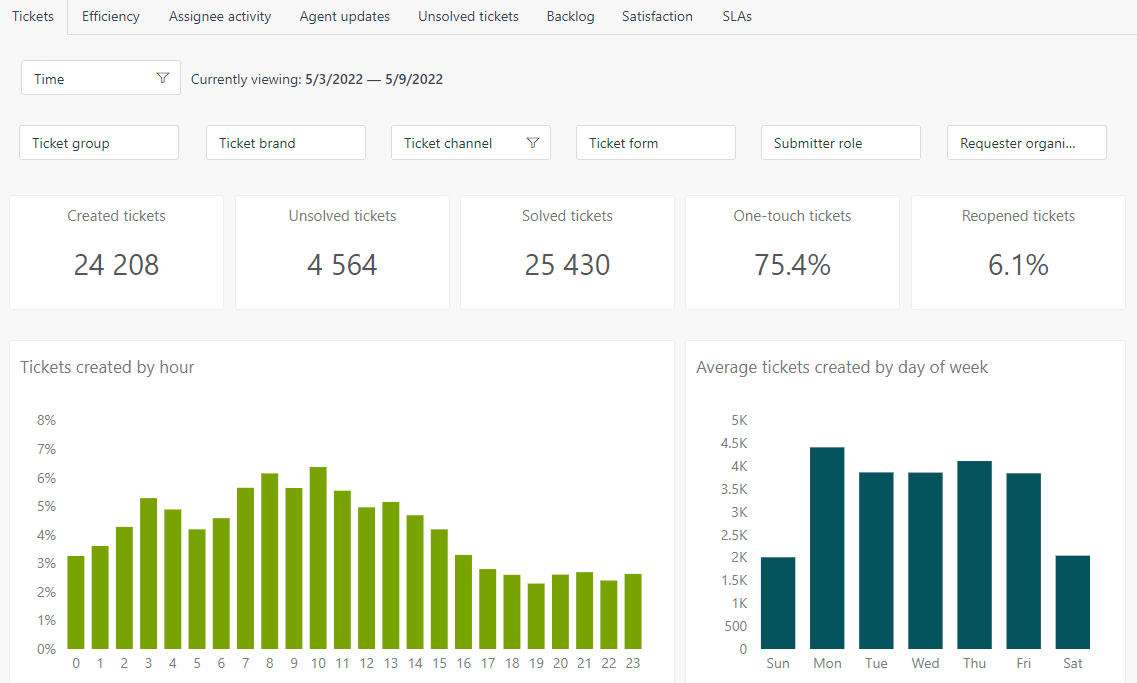Screen dimensions: 1137x683
Task: Click the funnel icon on Ticket channel
Action: tap(533, 142)
